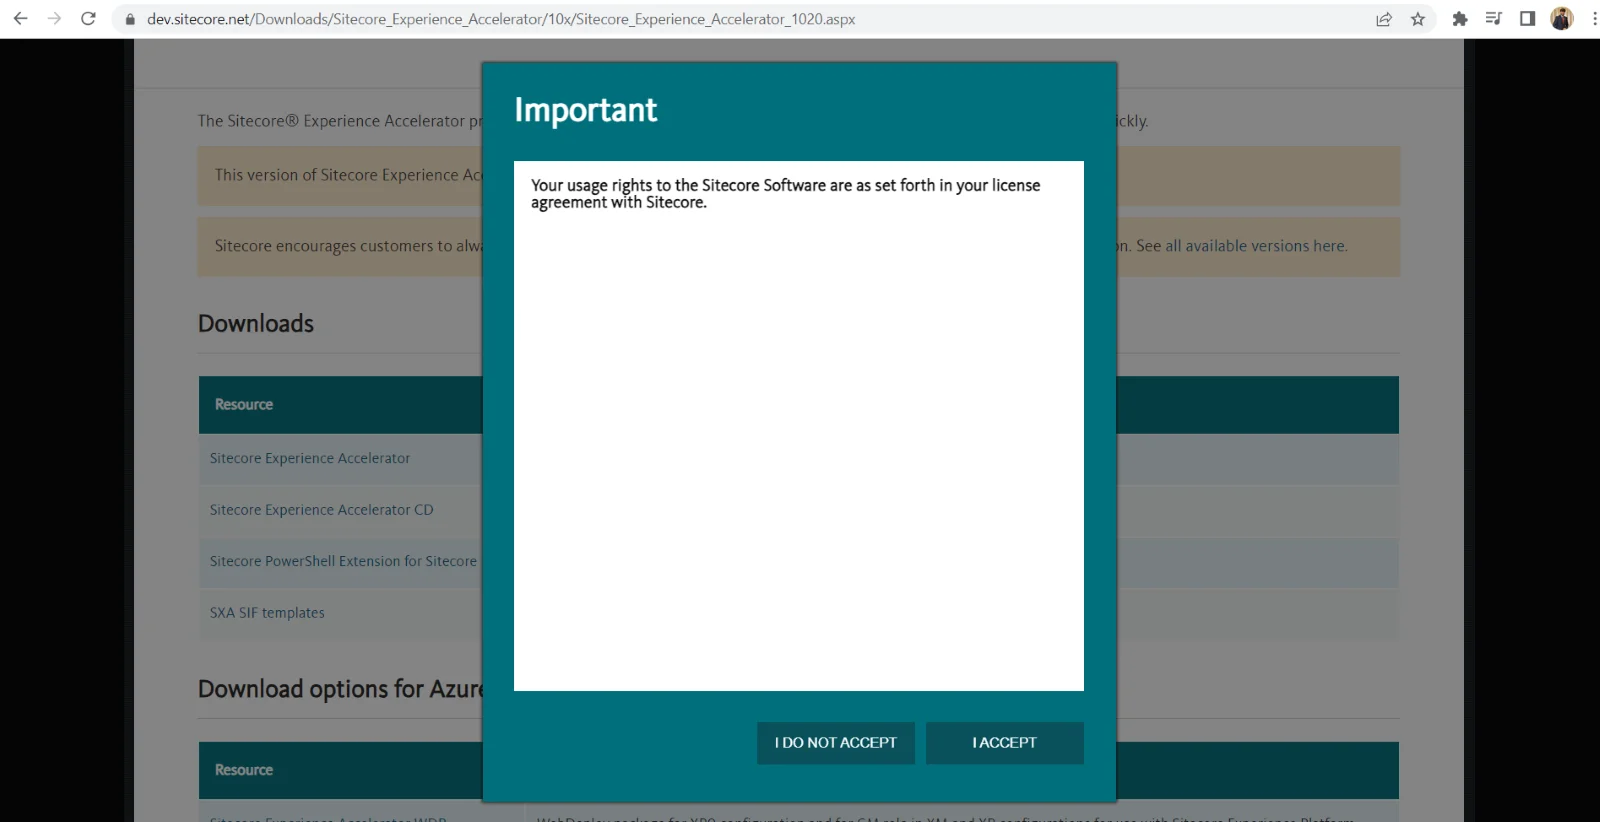The image size is (1600, 822).
Task: Click the Important dialog heading
Action: 586,110
